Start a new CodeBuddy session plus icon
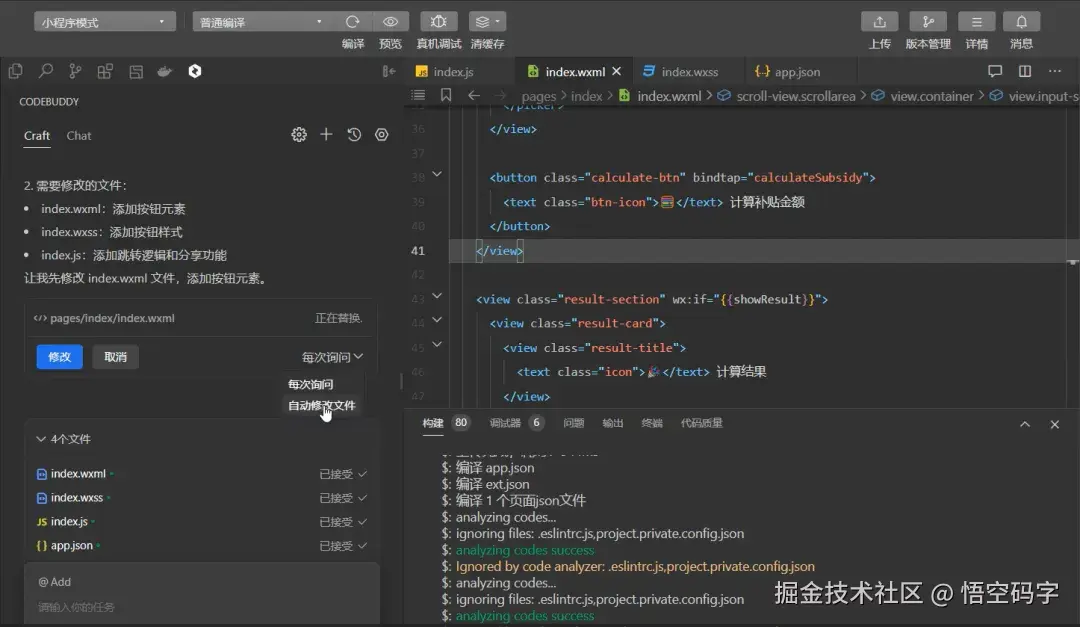This screenshot has width=1080, height=627. point(326,134)
